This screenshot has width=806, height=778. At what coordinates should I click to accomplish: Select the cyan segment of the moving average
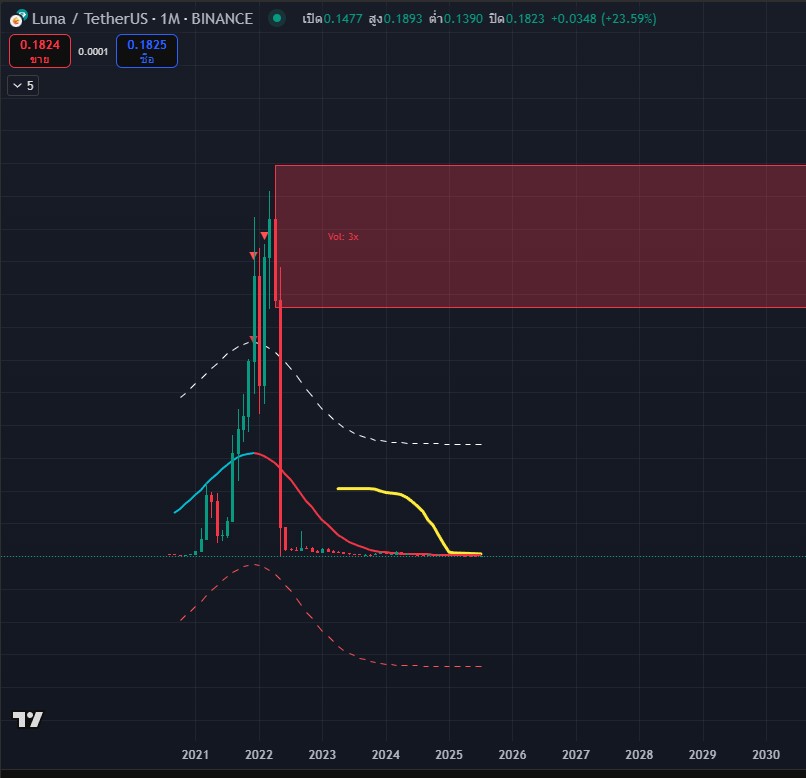click(x=212, y=478)
